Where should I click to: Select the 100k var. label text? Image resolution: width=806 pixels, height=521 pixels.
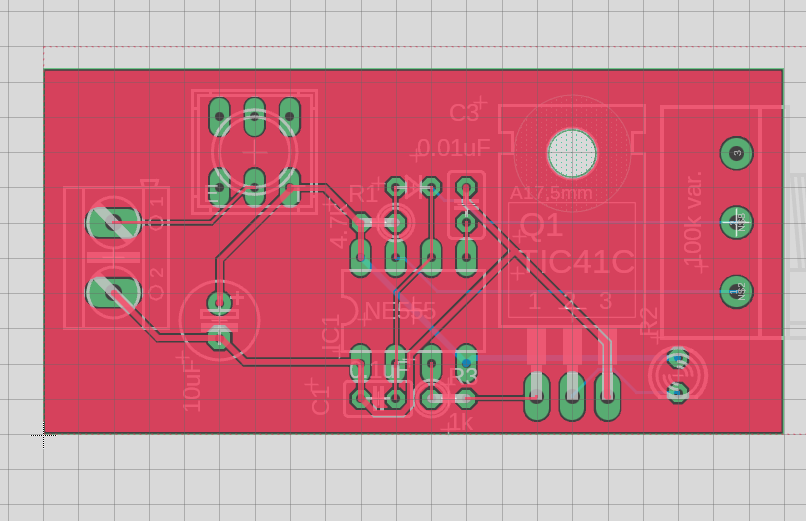click(693, 220)
